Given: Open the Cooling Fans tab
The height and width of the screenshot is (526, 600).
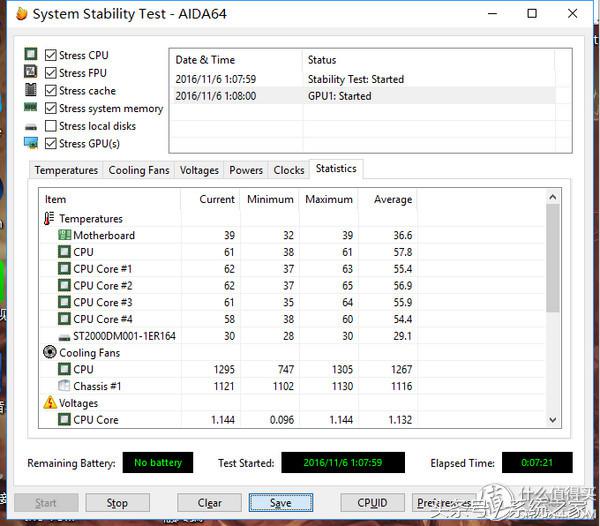Looking at the screenshot, I should click(x=139, y=170).
